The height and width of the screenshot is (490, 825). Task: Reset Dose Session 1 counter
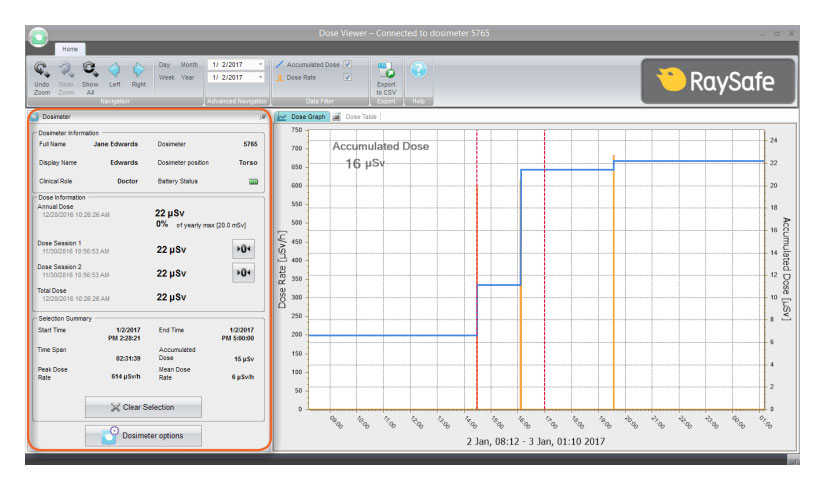[x=243, y=249]
